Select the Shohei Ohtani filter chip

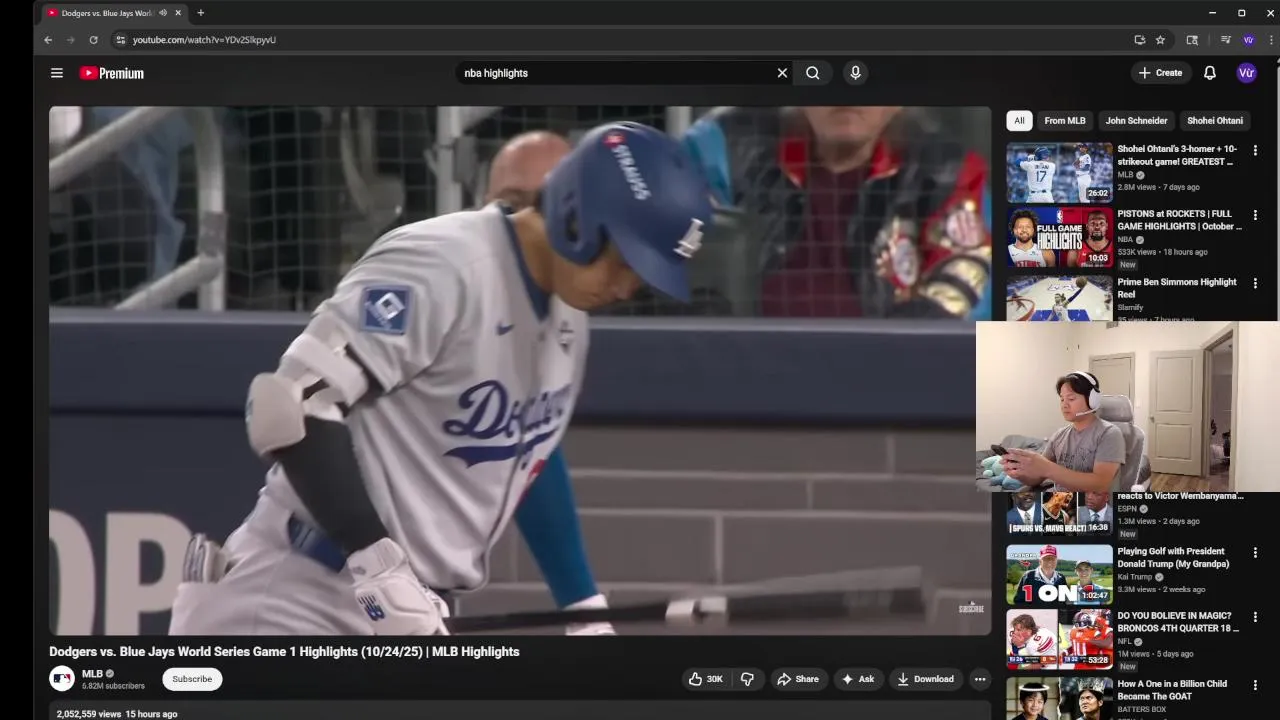click(x=1215, y=121)
